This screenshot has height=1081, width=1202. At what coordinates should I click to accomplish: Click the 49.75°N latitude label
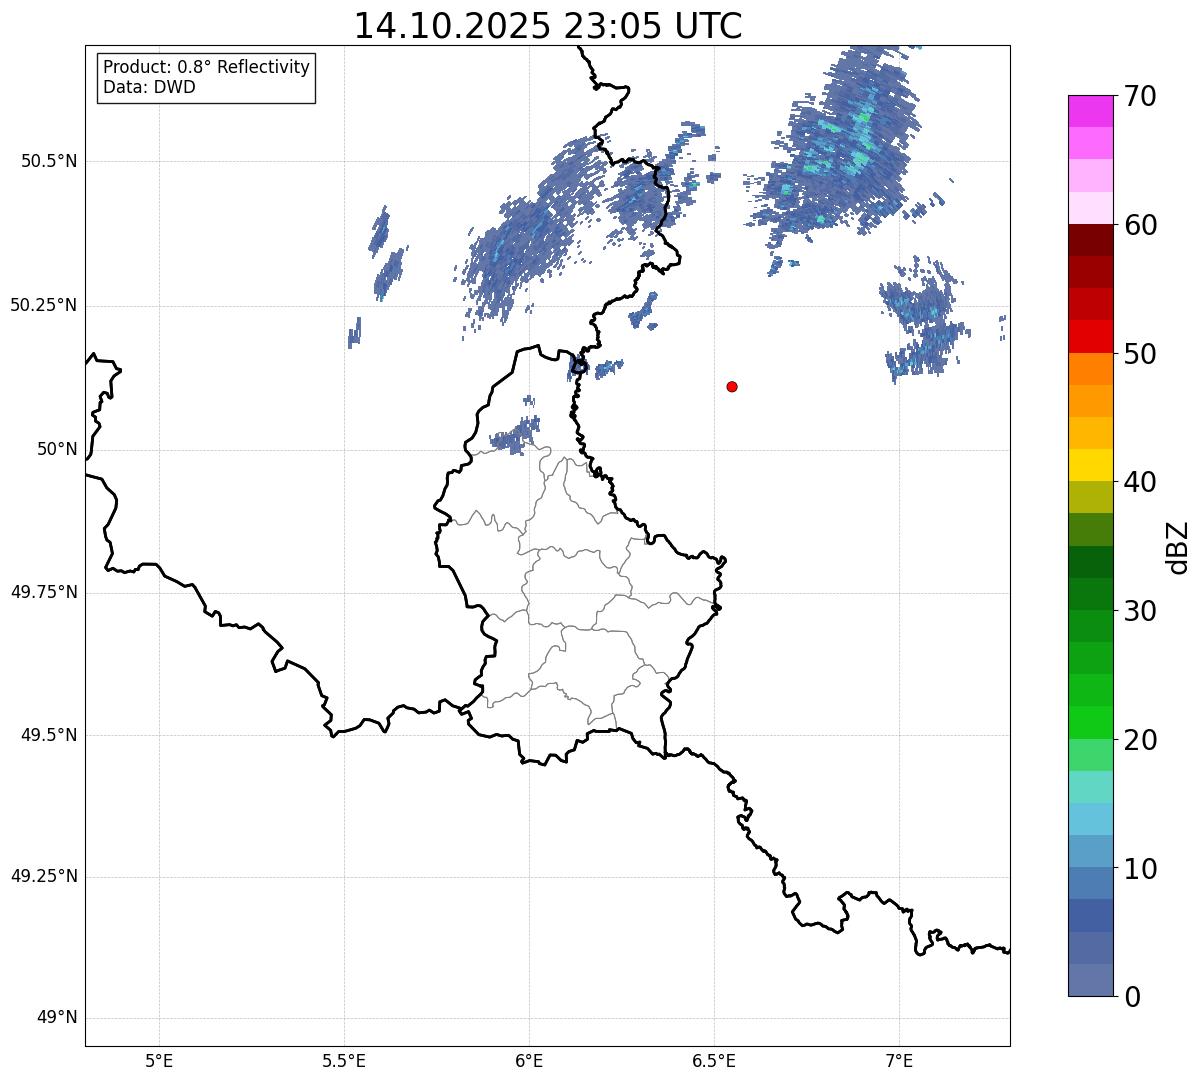43,592
